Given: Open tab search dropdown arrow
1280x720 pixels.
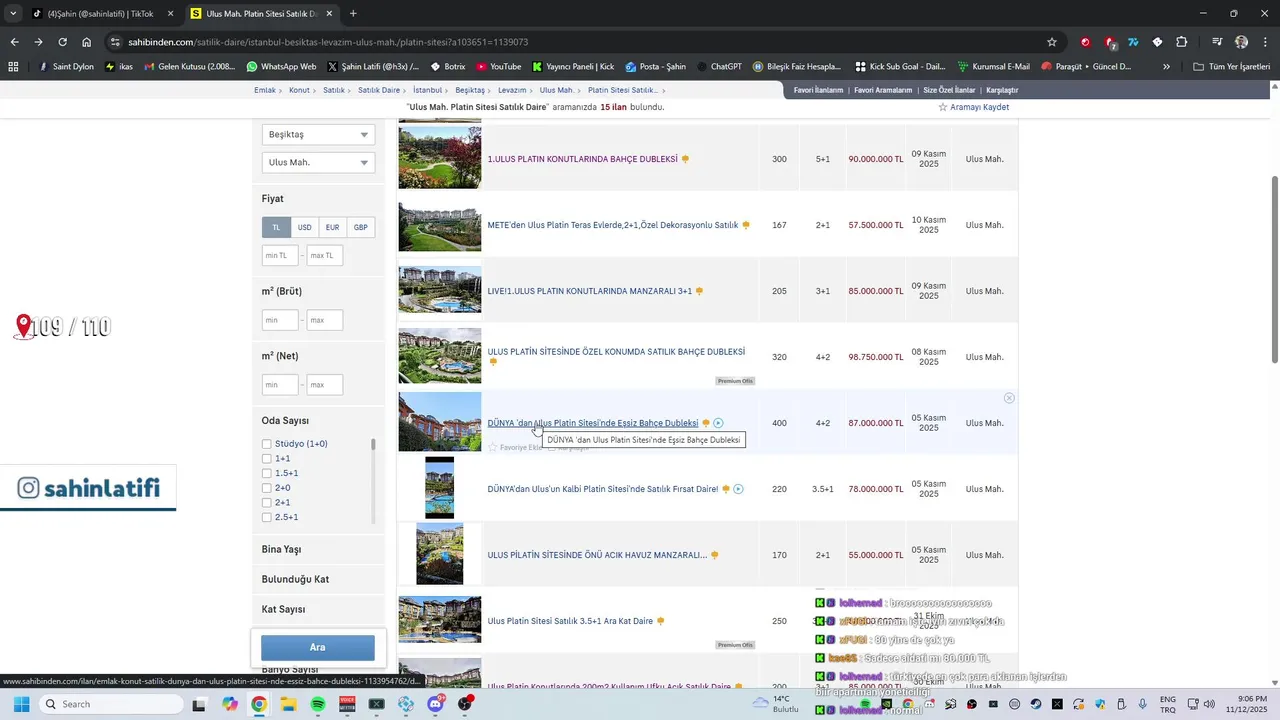Looking at the screenshot, I should [12, 14].
